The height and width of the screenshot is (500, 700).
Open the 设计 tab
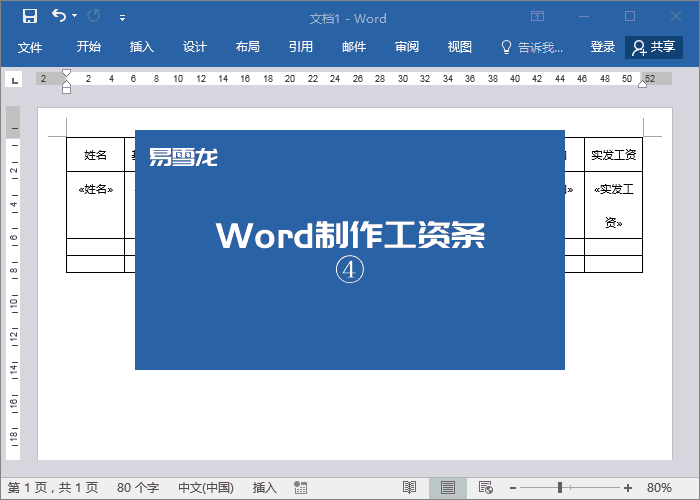195,47
